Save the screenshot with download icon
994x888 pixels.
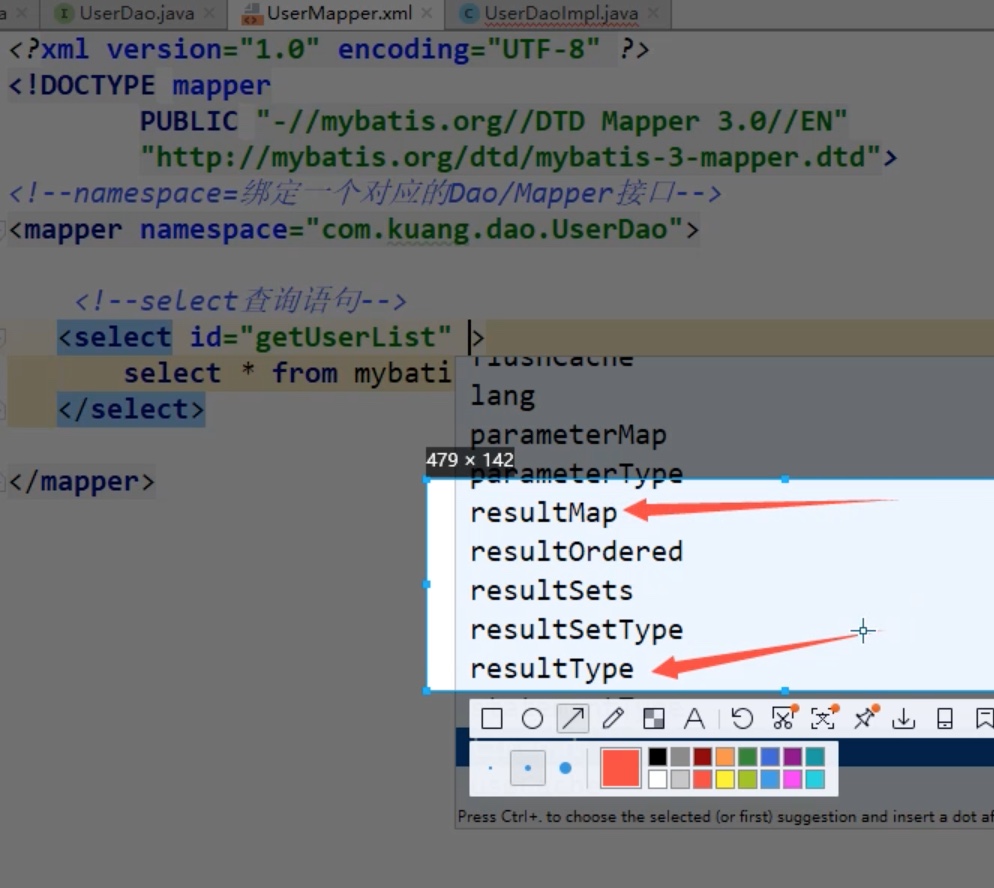904,718
